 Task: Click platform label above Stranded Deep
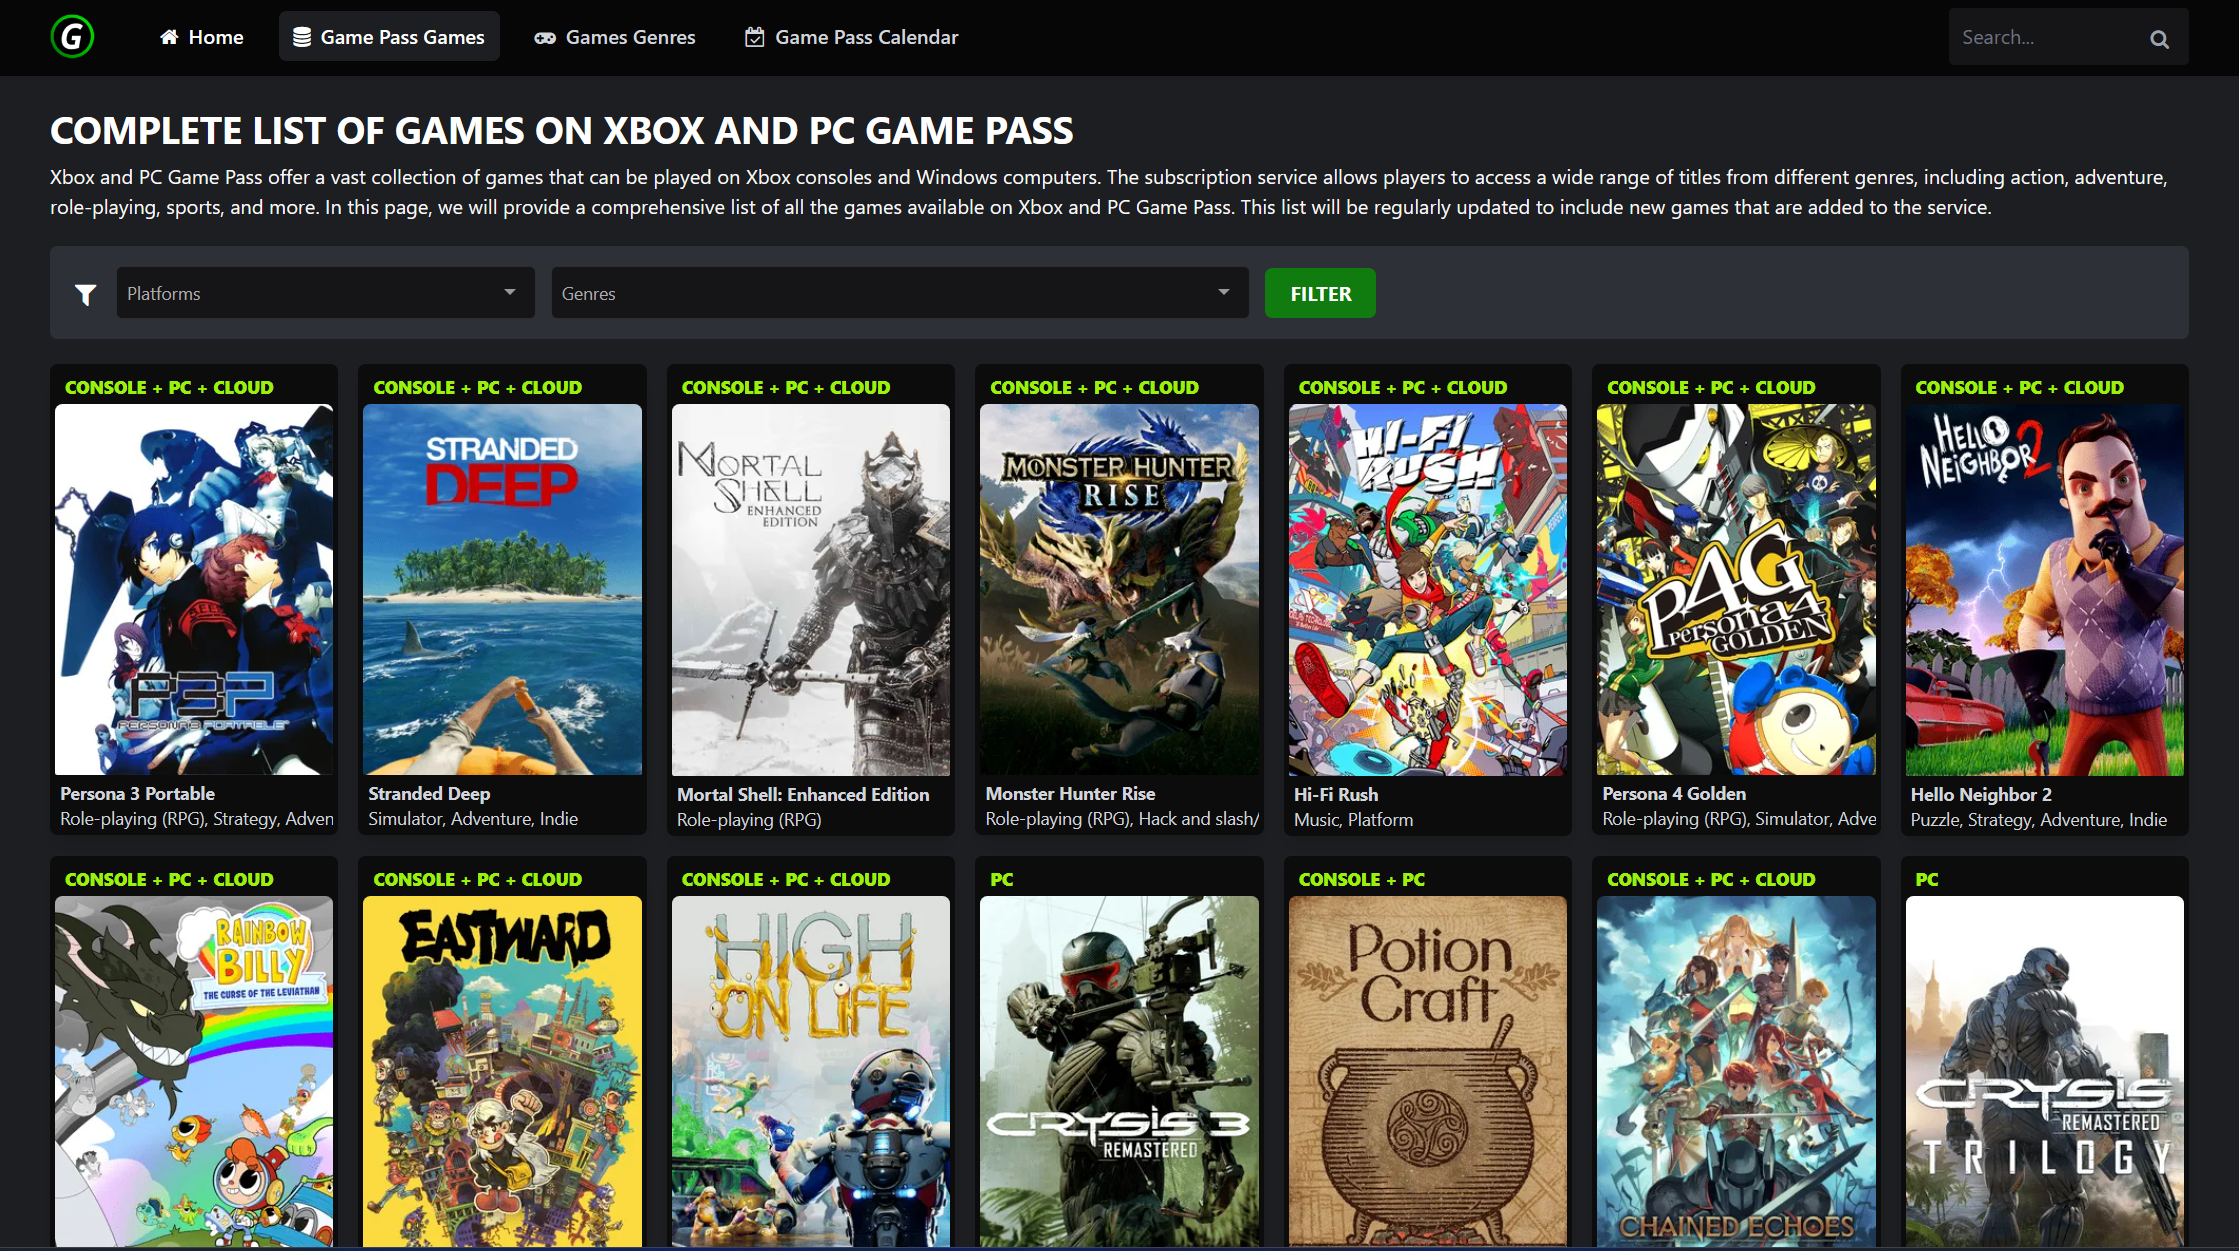coord(477,387)
